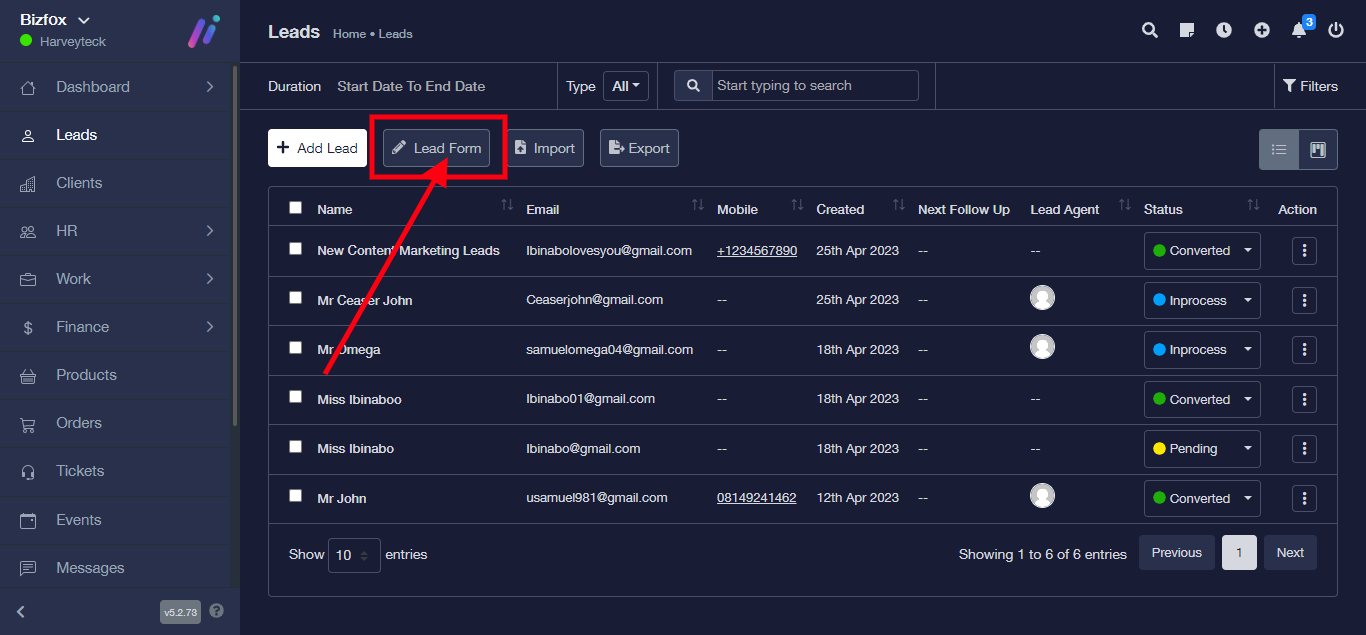1366x635 pixels.
Task: Expand the HR sidebar menu
Action: pos(118,231)
